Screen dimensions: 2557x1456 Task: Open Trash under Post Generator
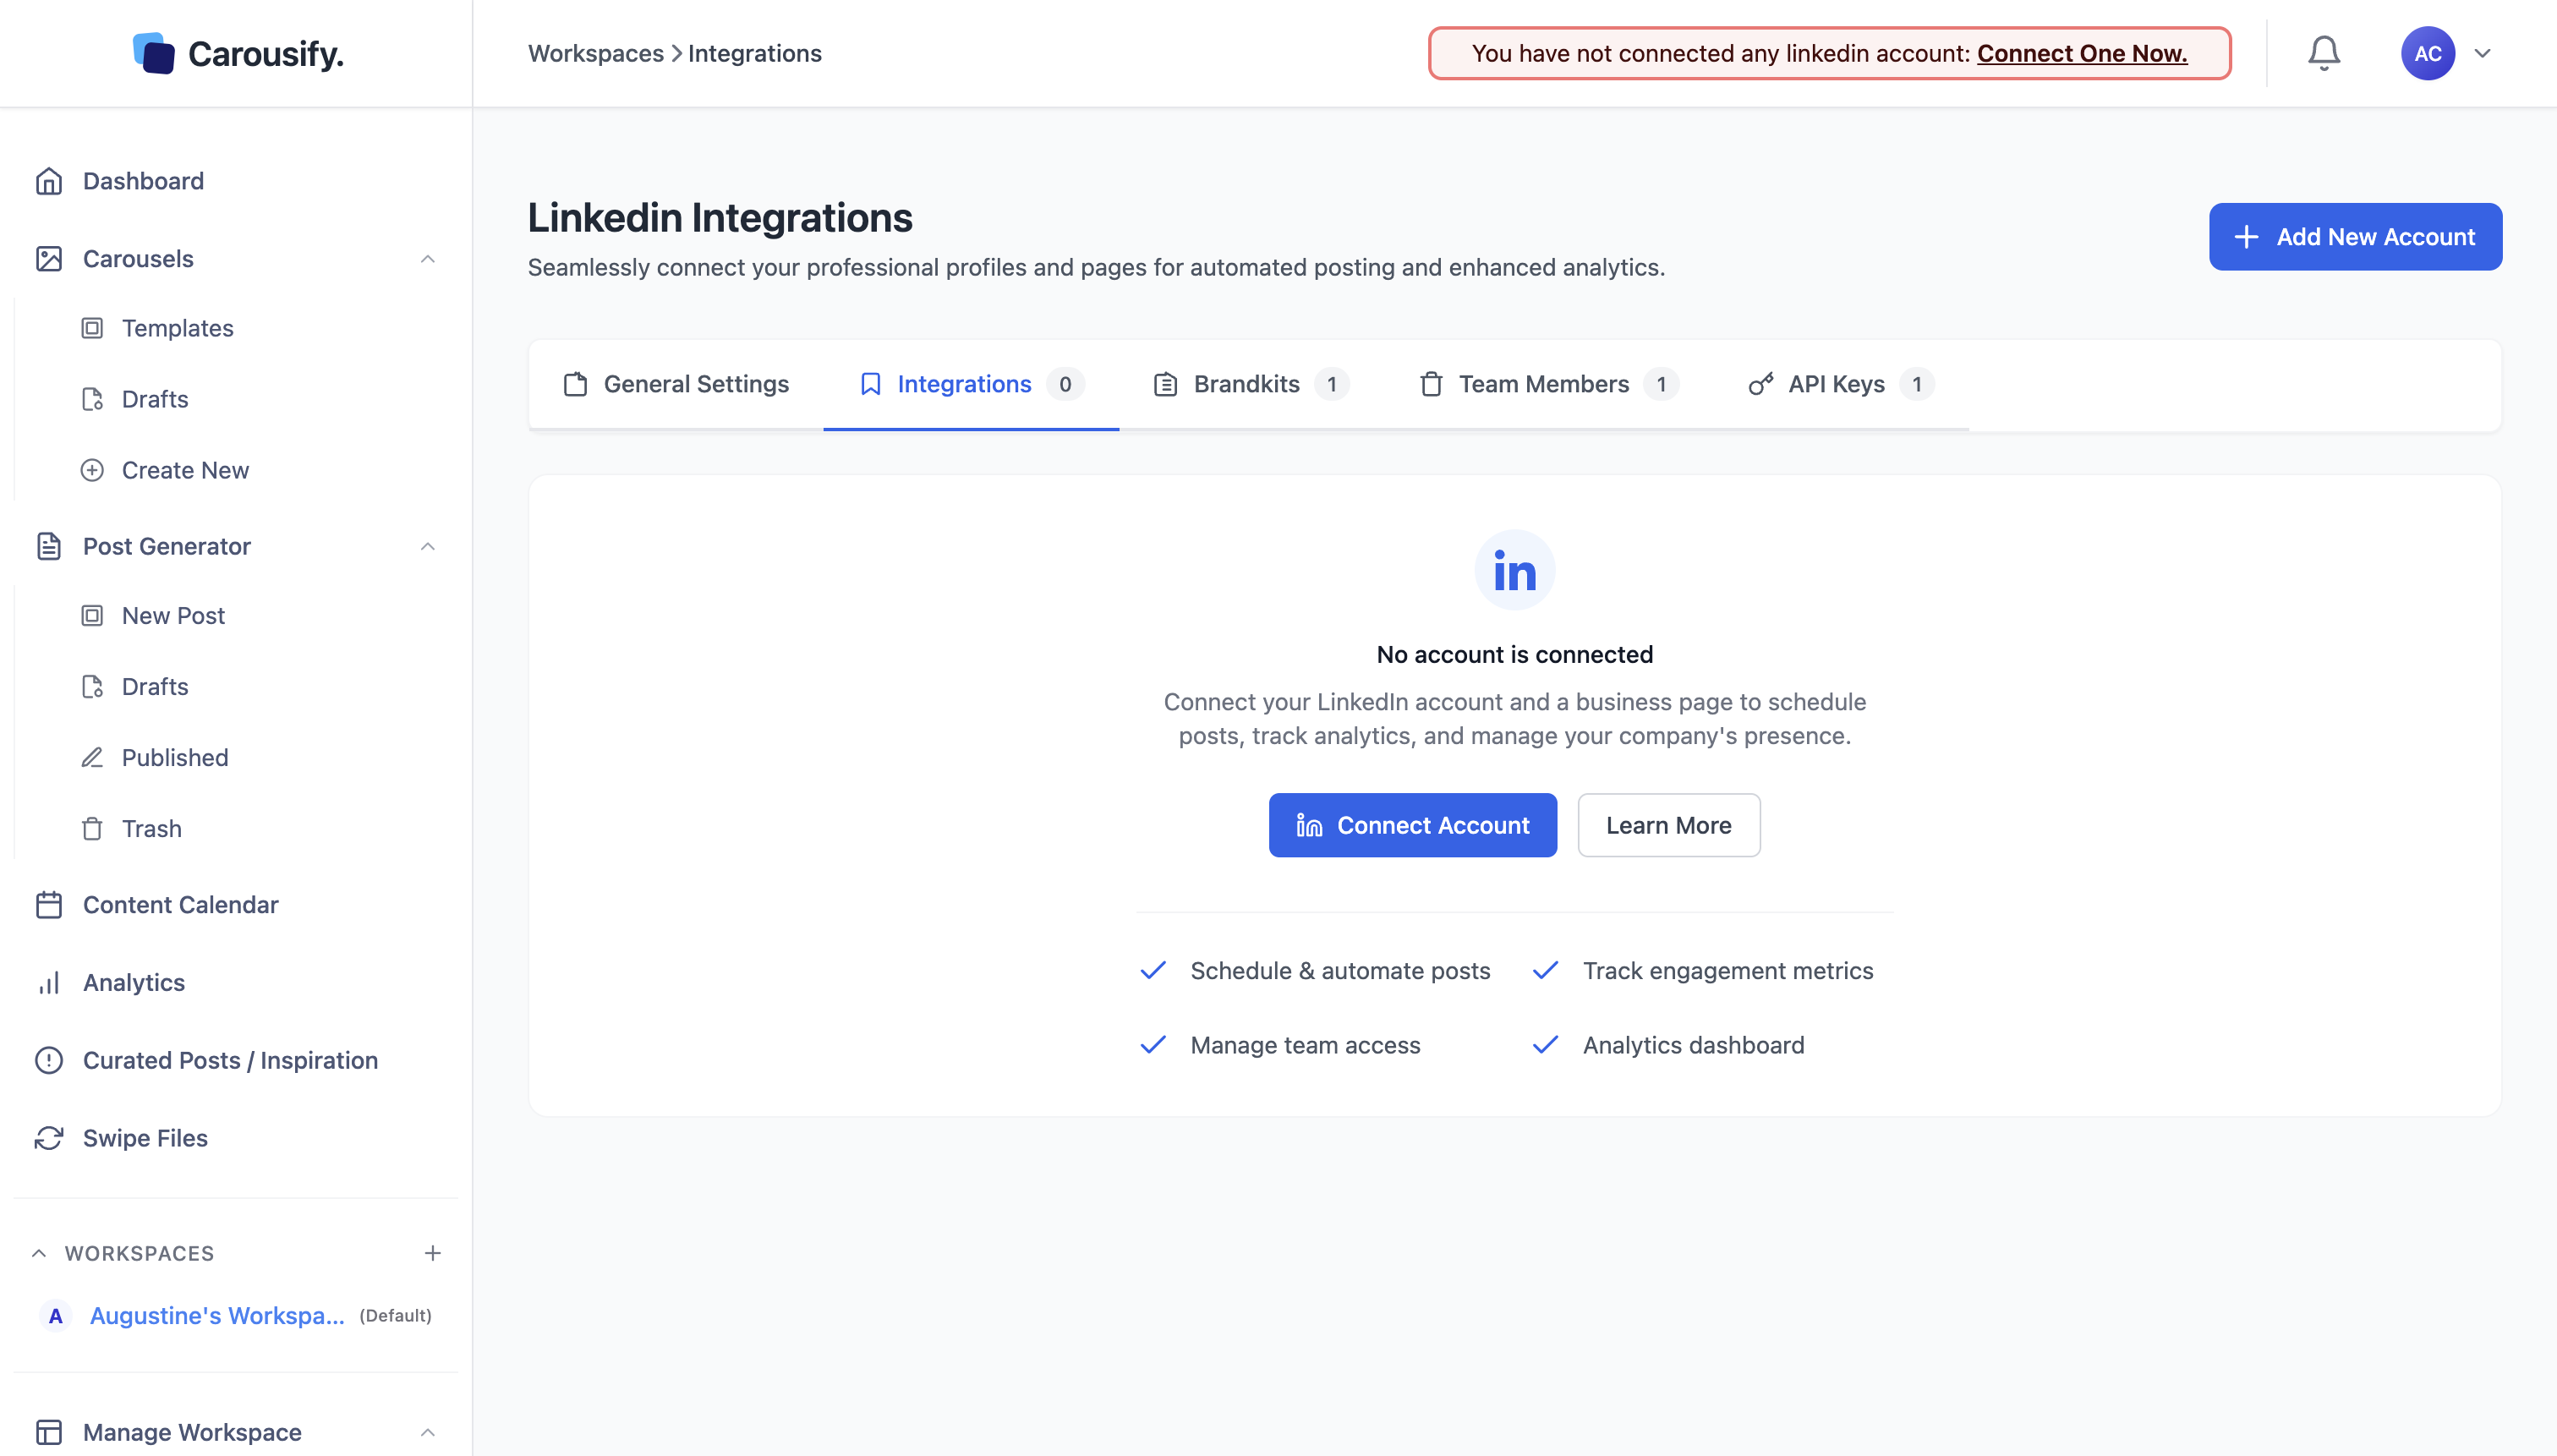[x=151, y=828]
